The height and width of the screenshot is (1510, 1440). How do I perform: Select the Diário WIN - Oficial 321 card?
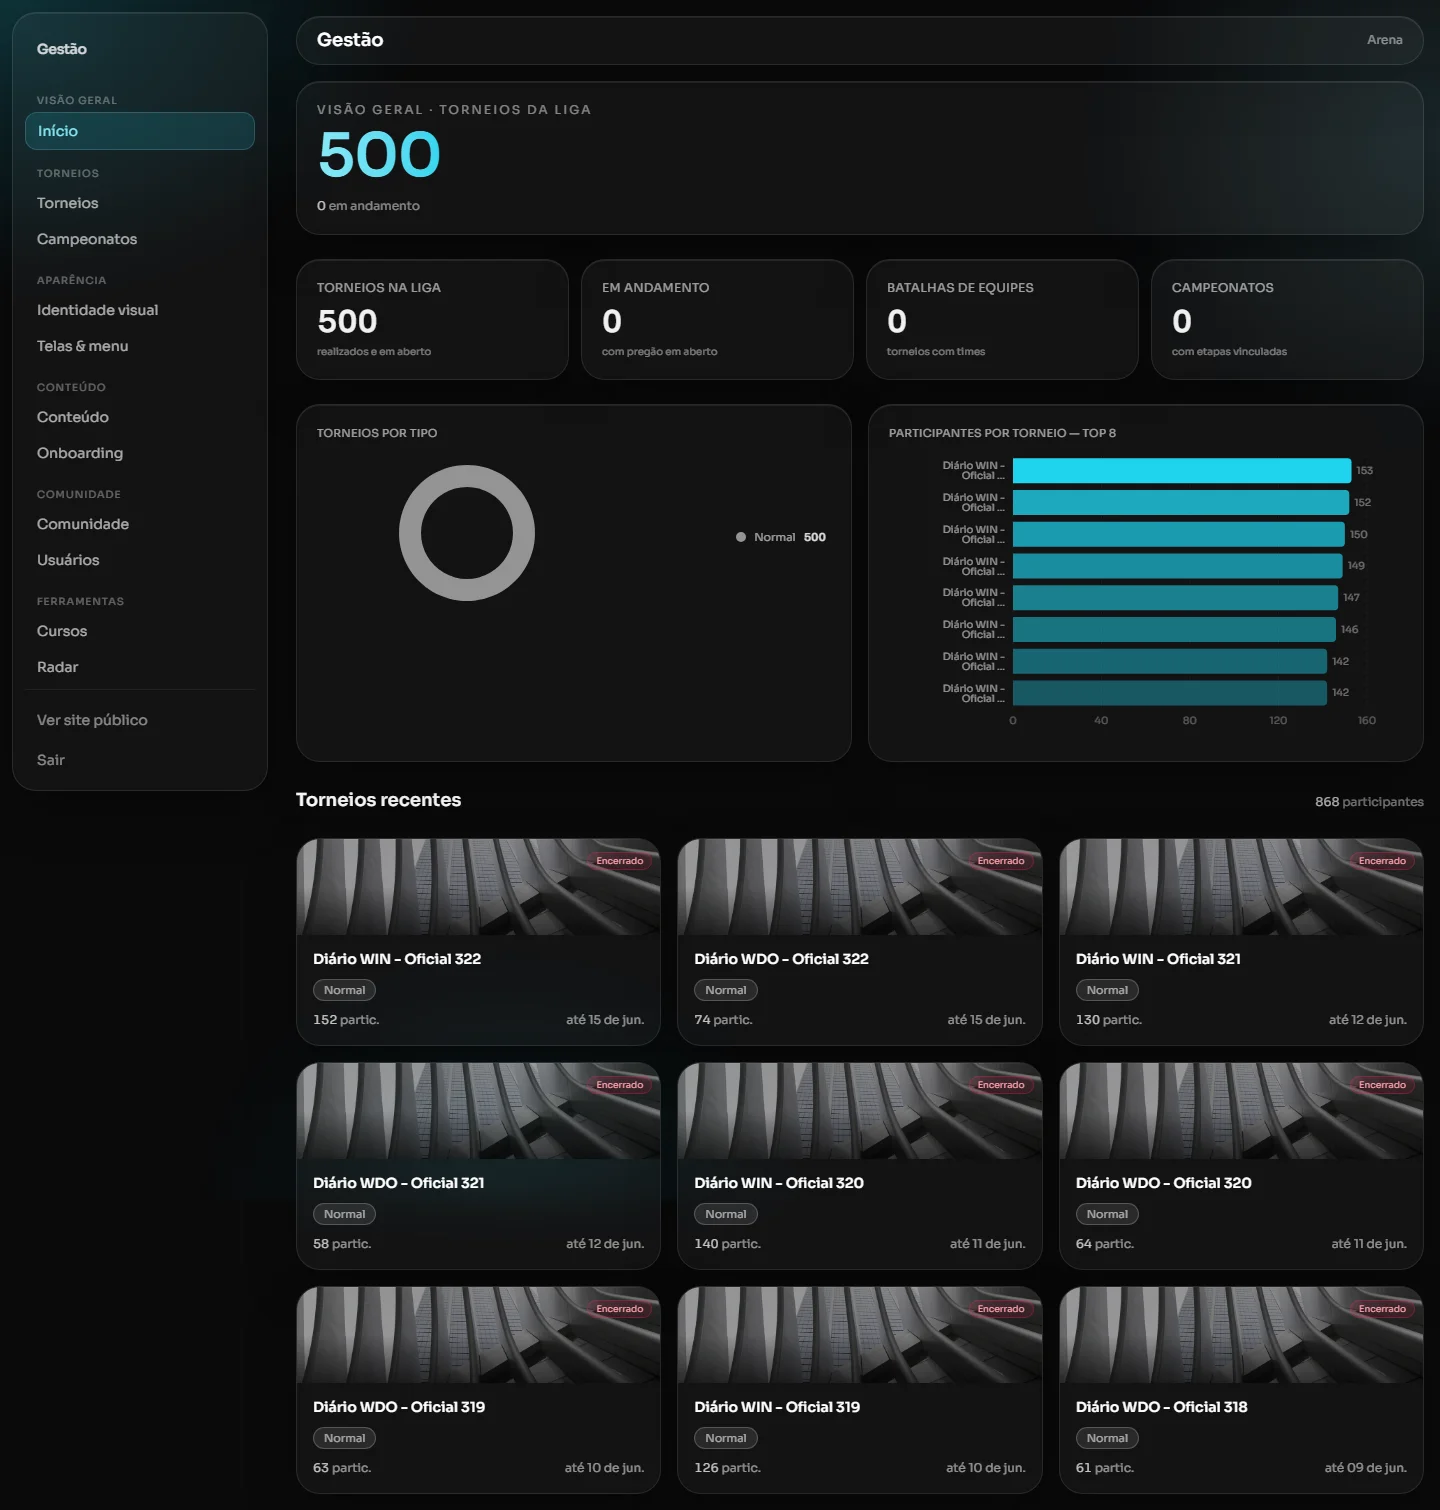tap(1241, 942)
